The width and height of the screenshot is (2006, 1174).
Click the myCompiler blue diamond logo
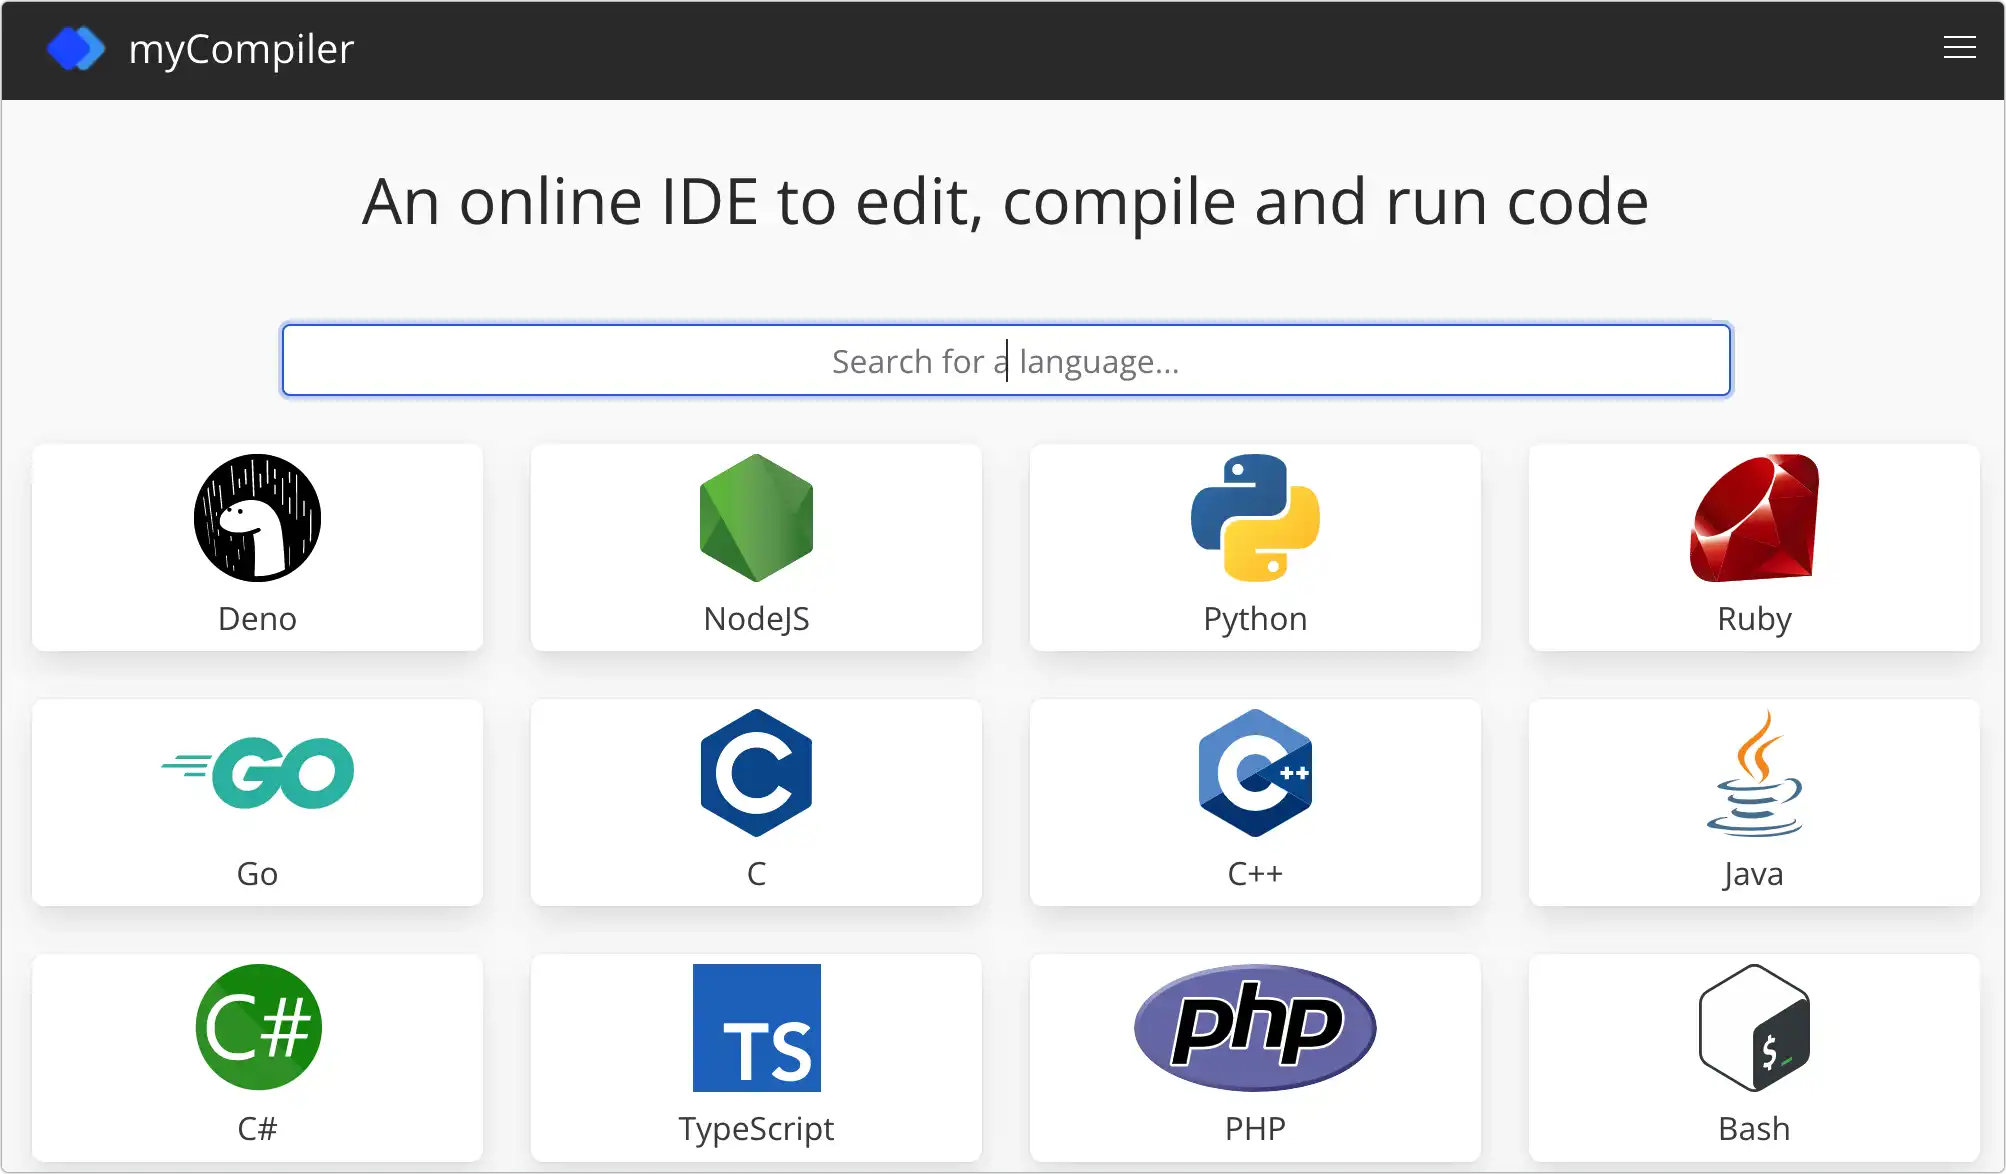click(76, 49)
